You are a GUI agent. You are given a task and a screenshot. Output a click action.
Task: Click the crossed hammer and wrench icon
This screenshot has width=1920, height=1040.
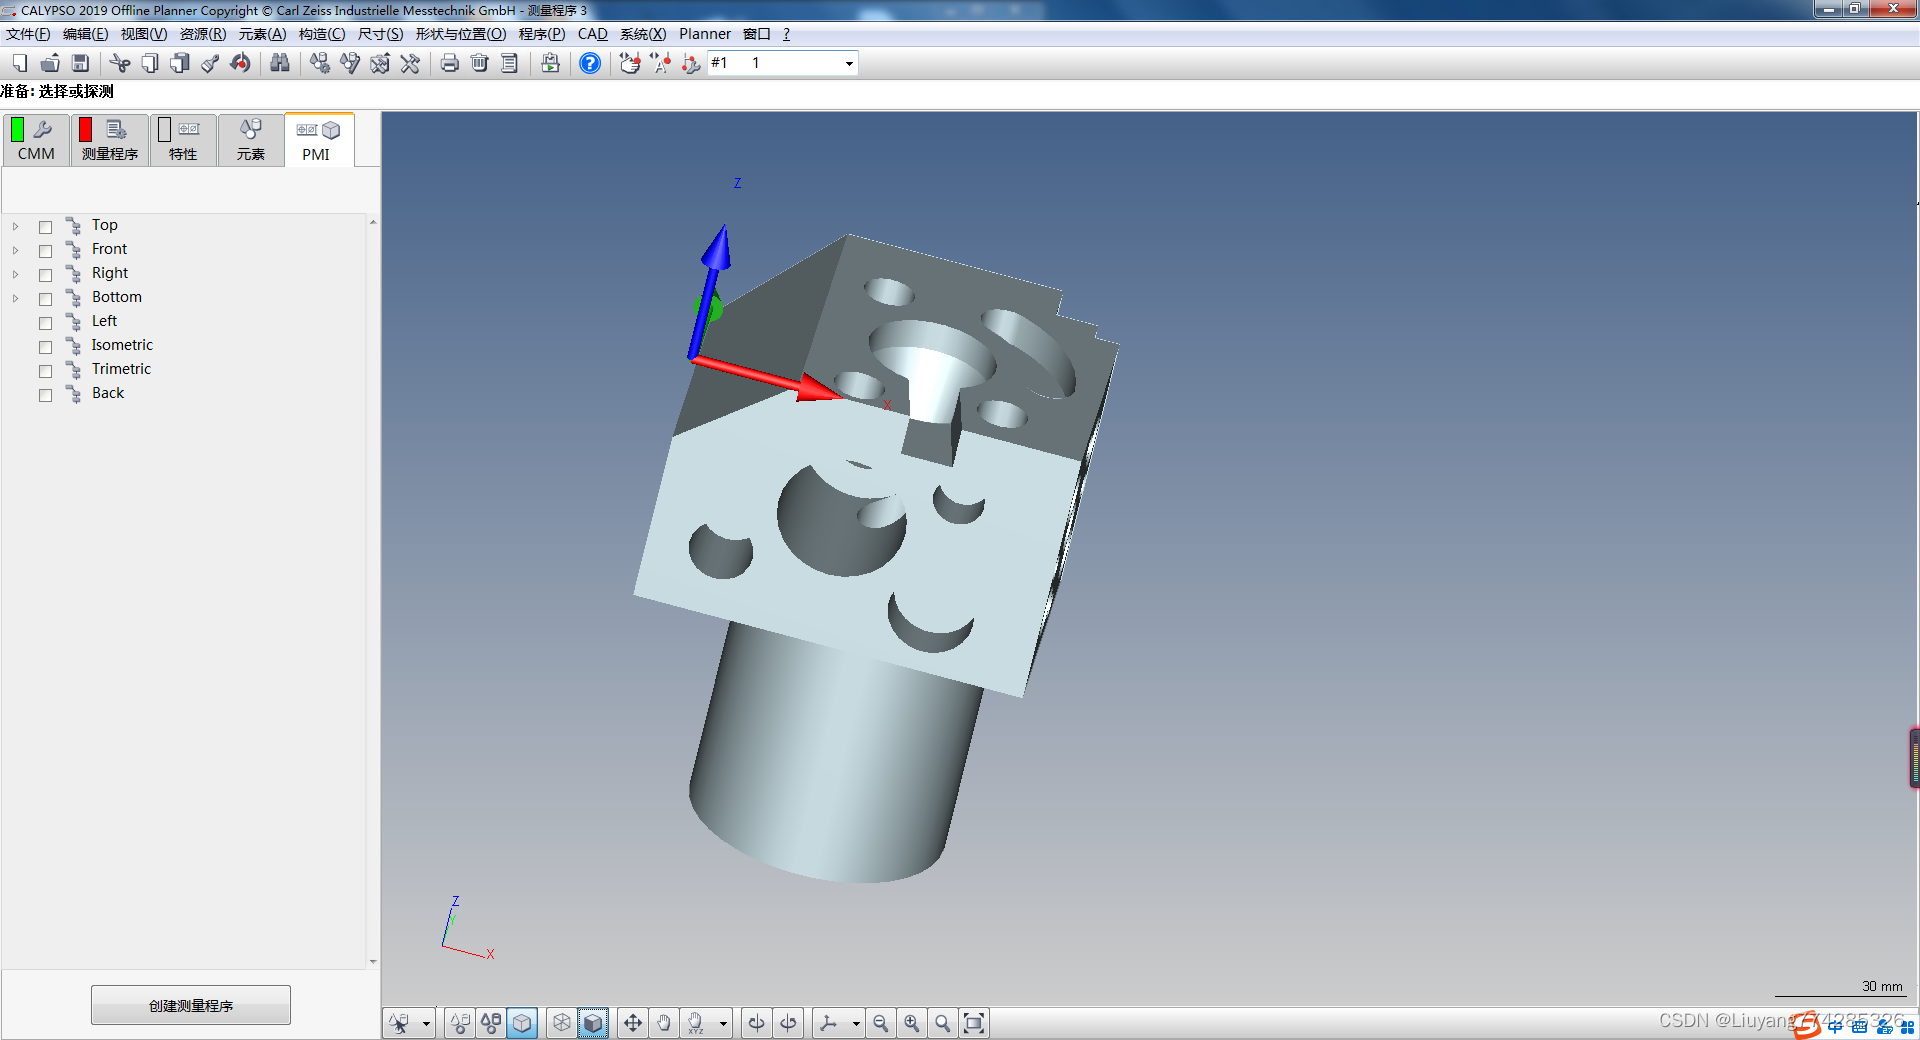click(x=410, y=63)
